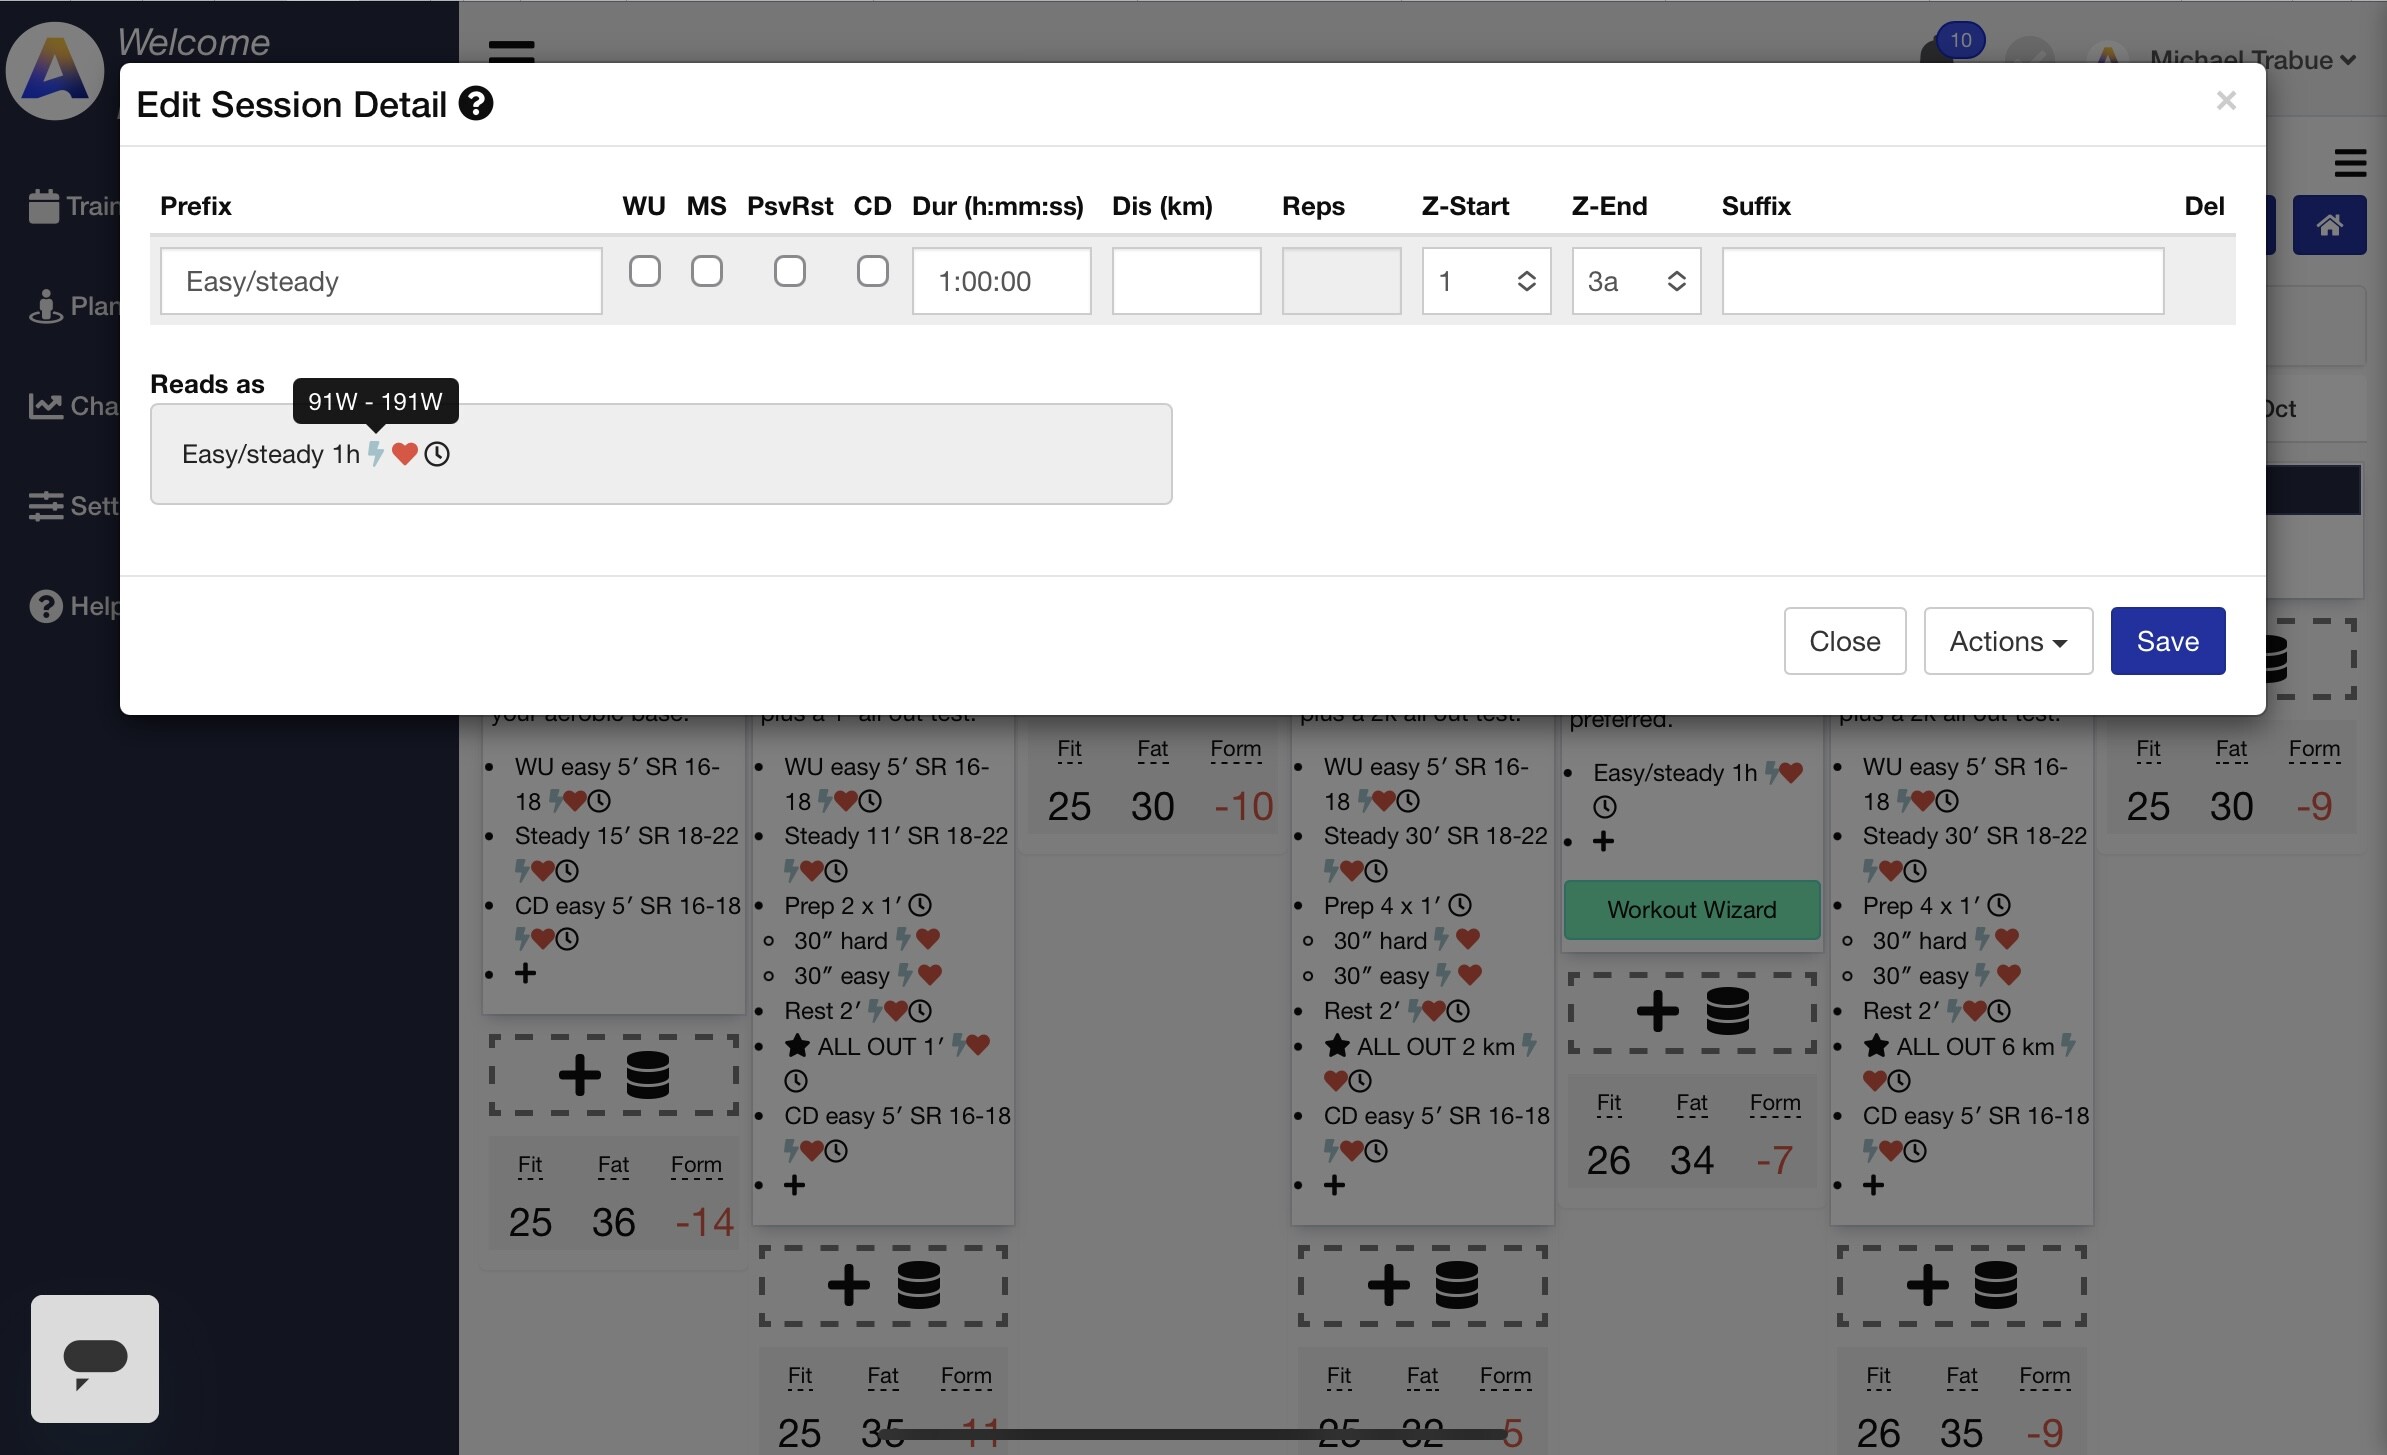Screen dimensions: 2387x1455
Task: Check the PsvRst checkbox
Action: click(790, 271)
